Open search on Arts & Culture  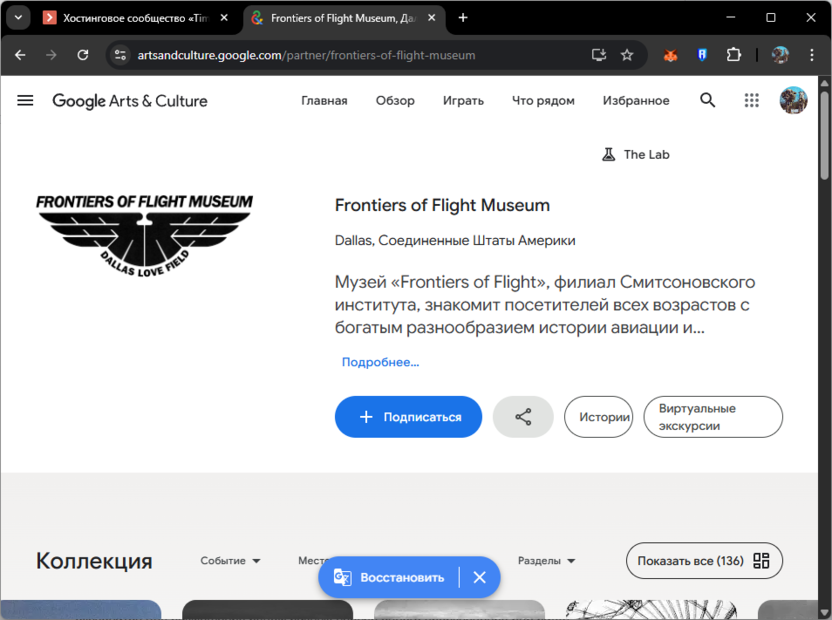707,100
